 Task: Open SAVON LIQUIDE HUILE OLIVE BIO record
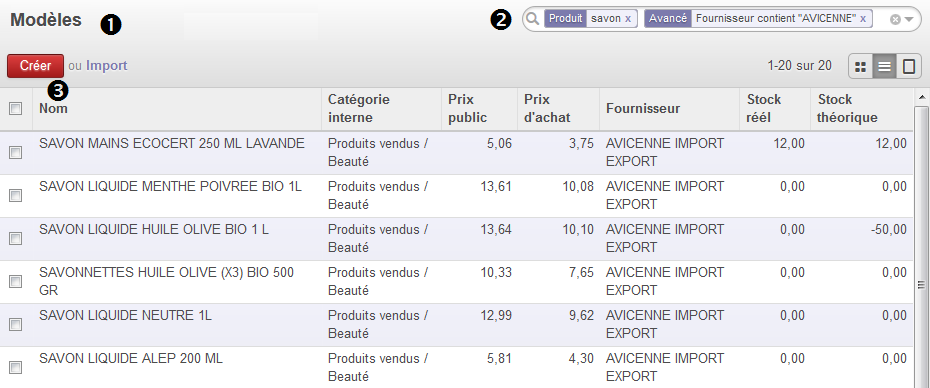point(154,230)
